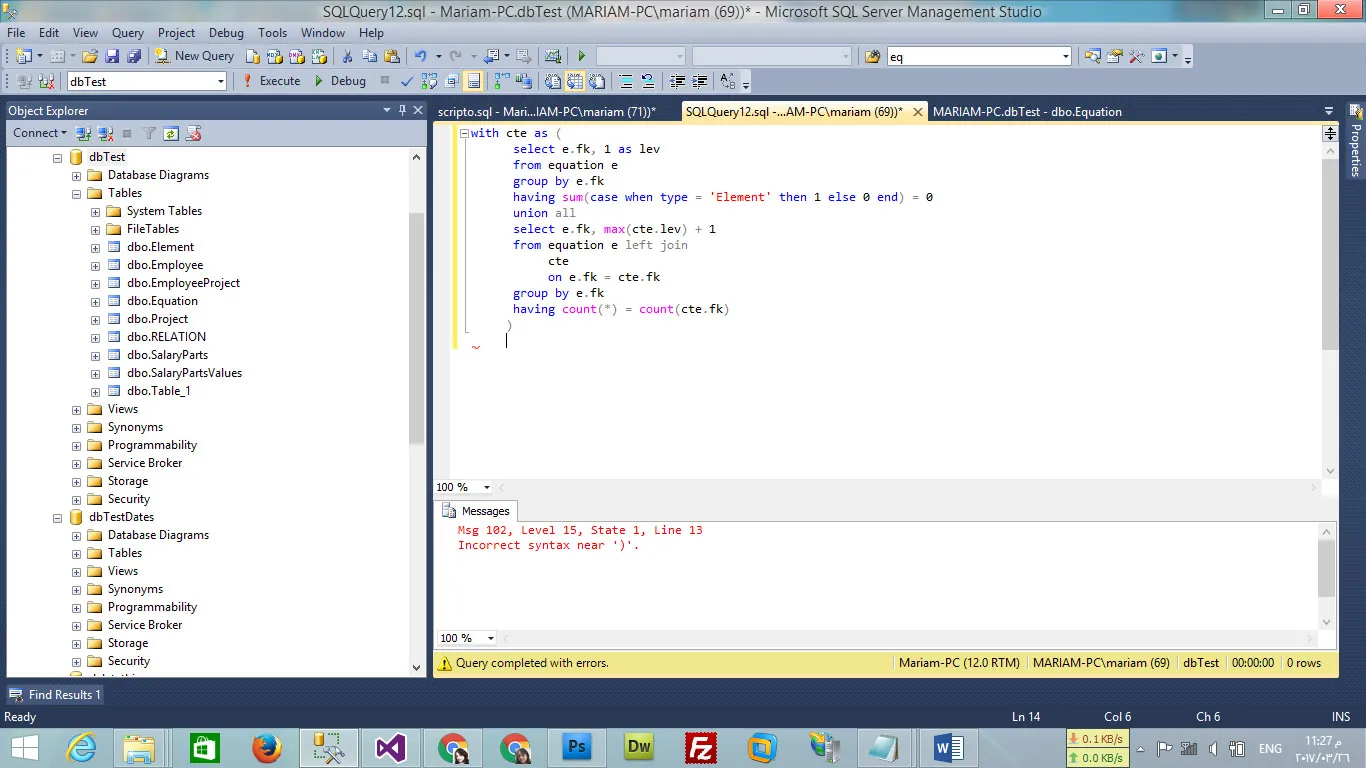Open Firefox from the taskbar

(266, 747)
